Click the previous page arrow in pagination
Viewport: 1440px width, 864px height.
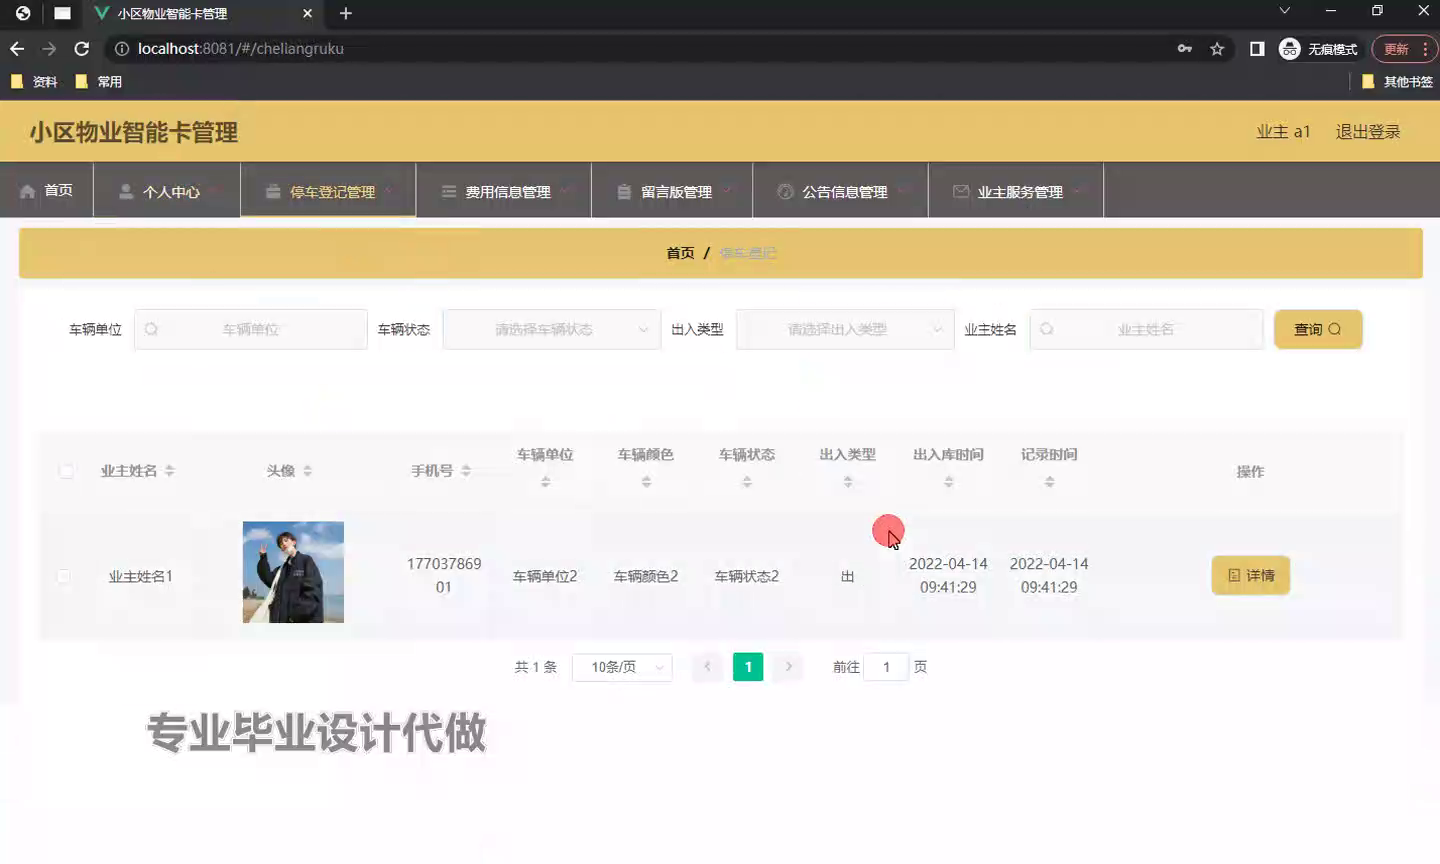[x=708, y=667]
